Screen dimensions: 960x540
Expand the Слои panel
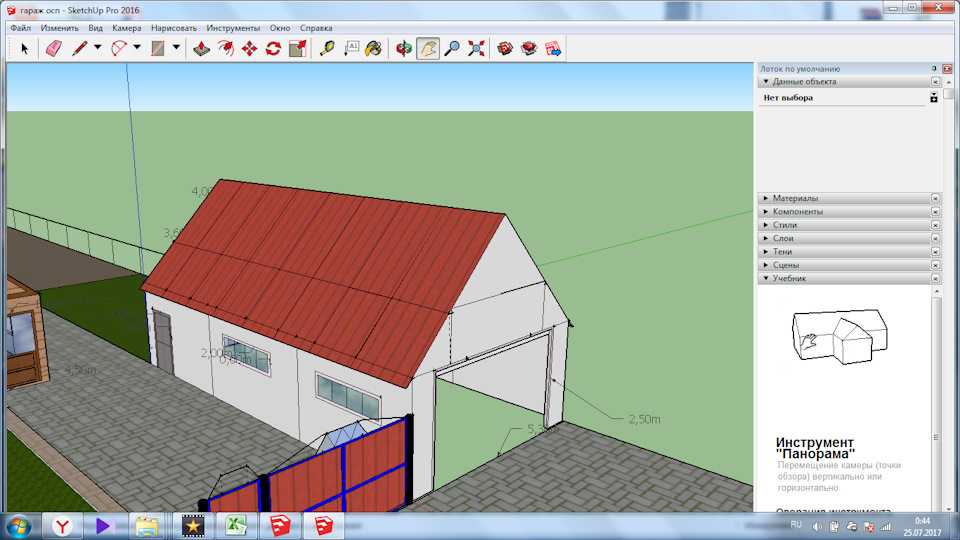point(766,238)
